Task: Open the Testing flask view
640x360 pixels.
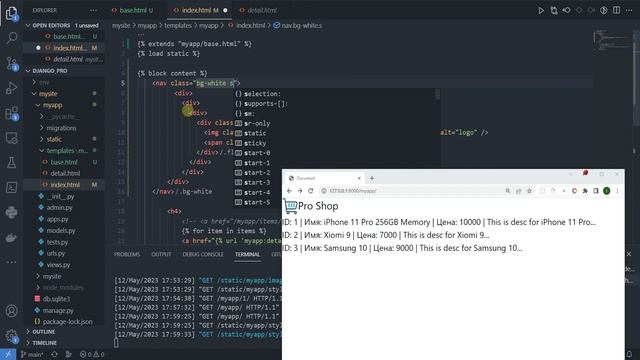Action: pyautogui.click(x=11, y=162)
